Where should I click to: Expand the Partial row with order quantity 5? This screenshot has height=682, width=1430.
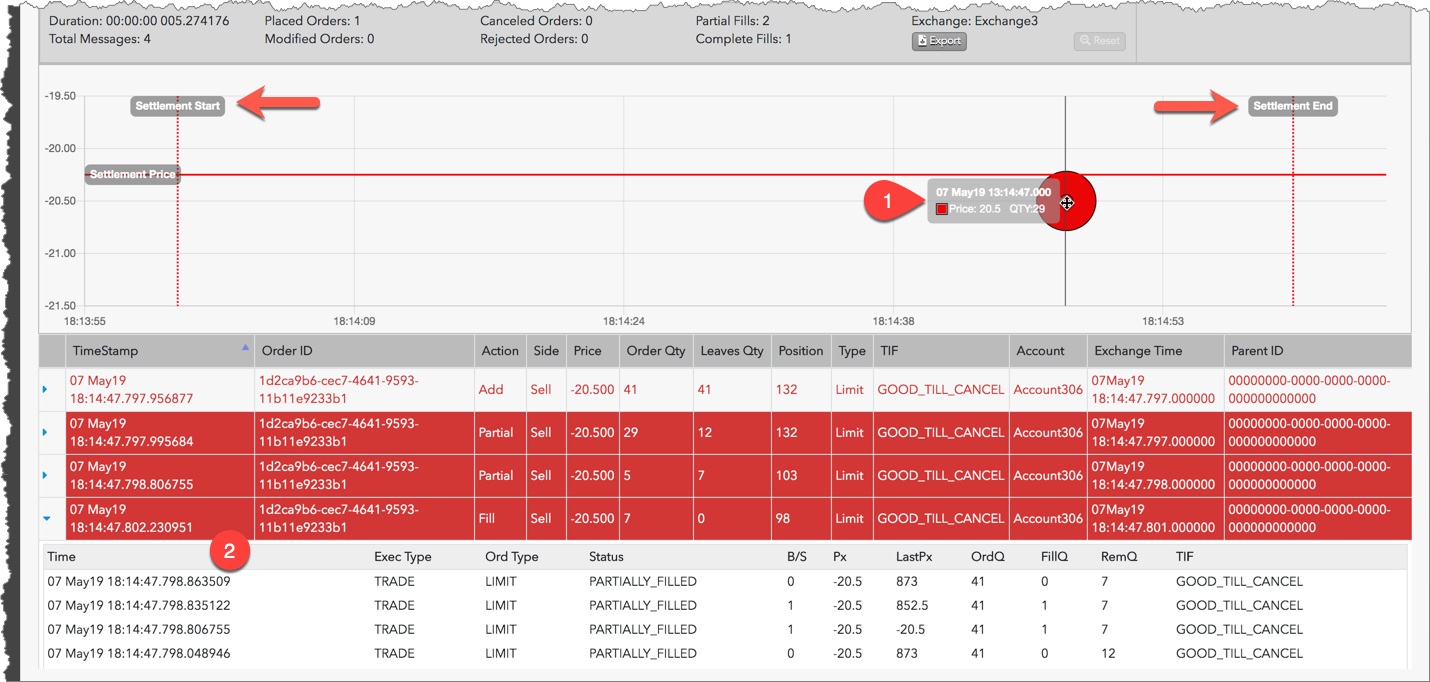pos(45,475)
